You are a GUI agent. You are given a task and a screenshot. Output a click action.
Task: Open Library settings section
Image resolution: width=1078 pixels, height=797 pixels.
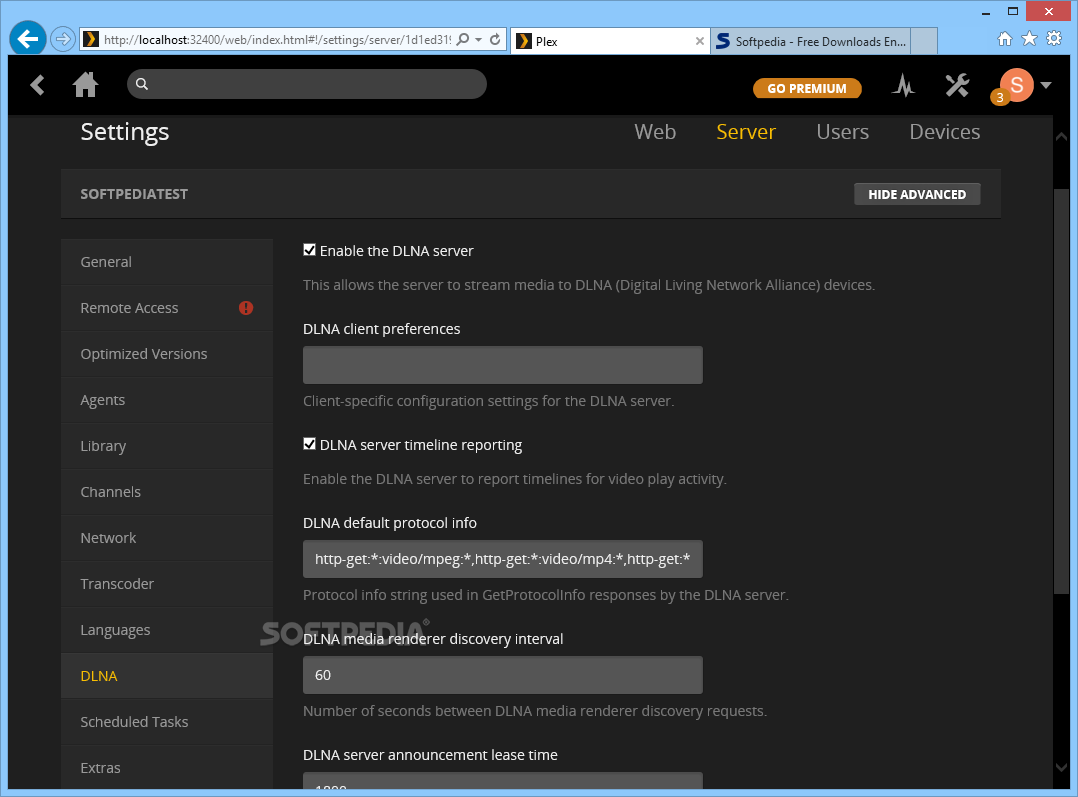(167, 446)
